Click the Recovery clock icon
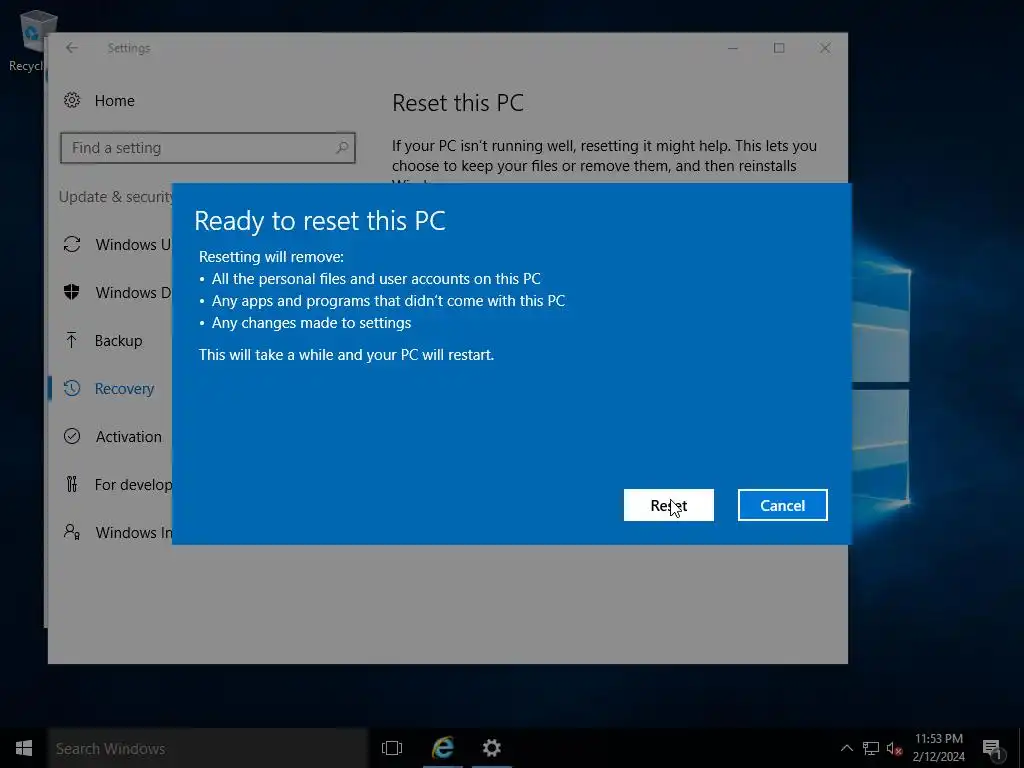Screen dimensions: 1024x768 [x=72, y=388]
